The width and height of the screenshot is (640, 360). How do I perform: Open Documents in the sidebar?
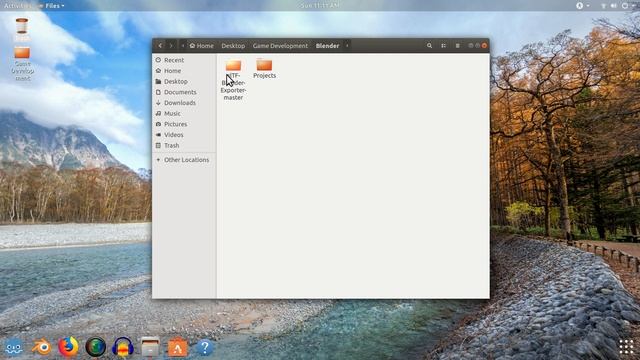[184, 92]
